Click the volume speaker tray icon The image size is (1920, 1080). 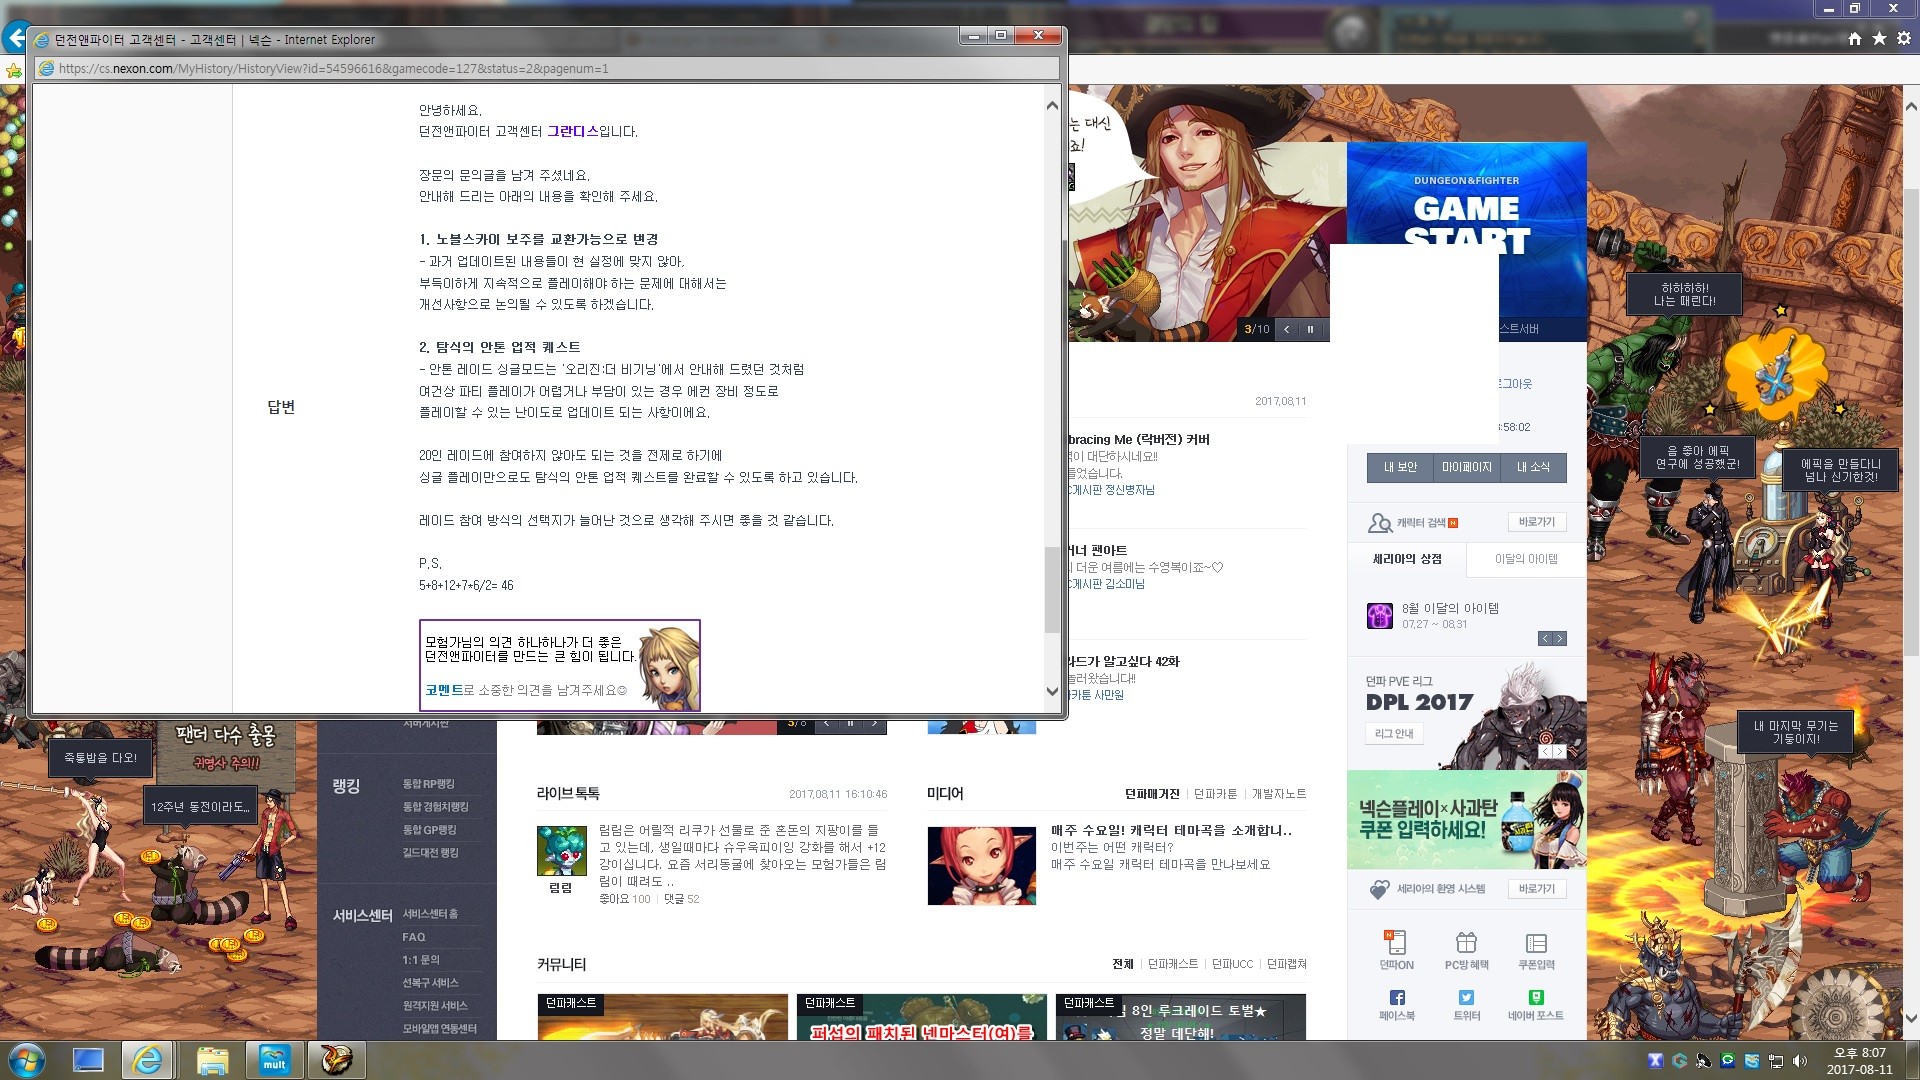click(1800, 1061)
